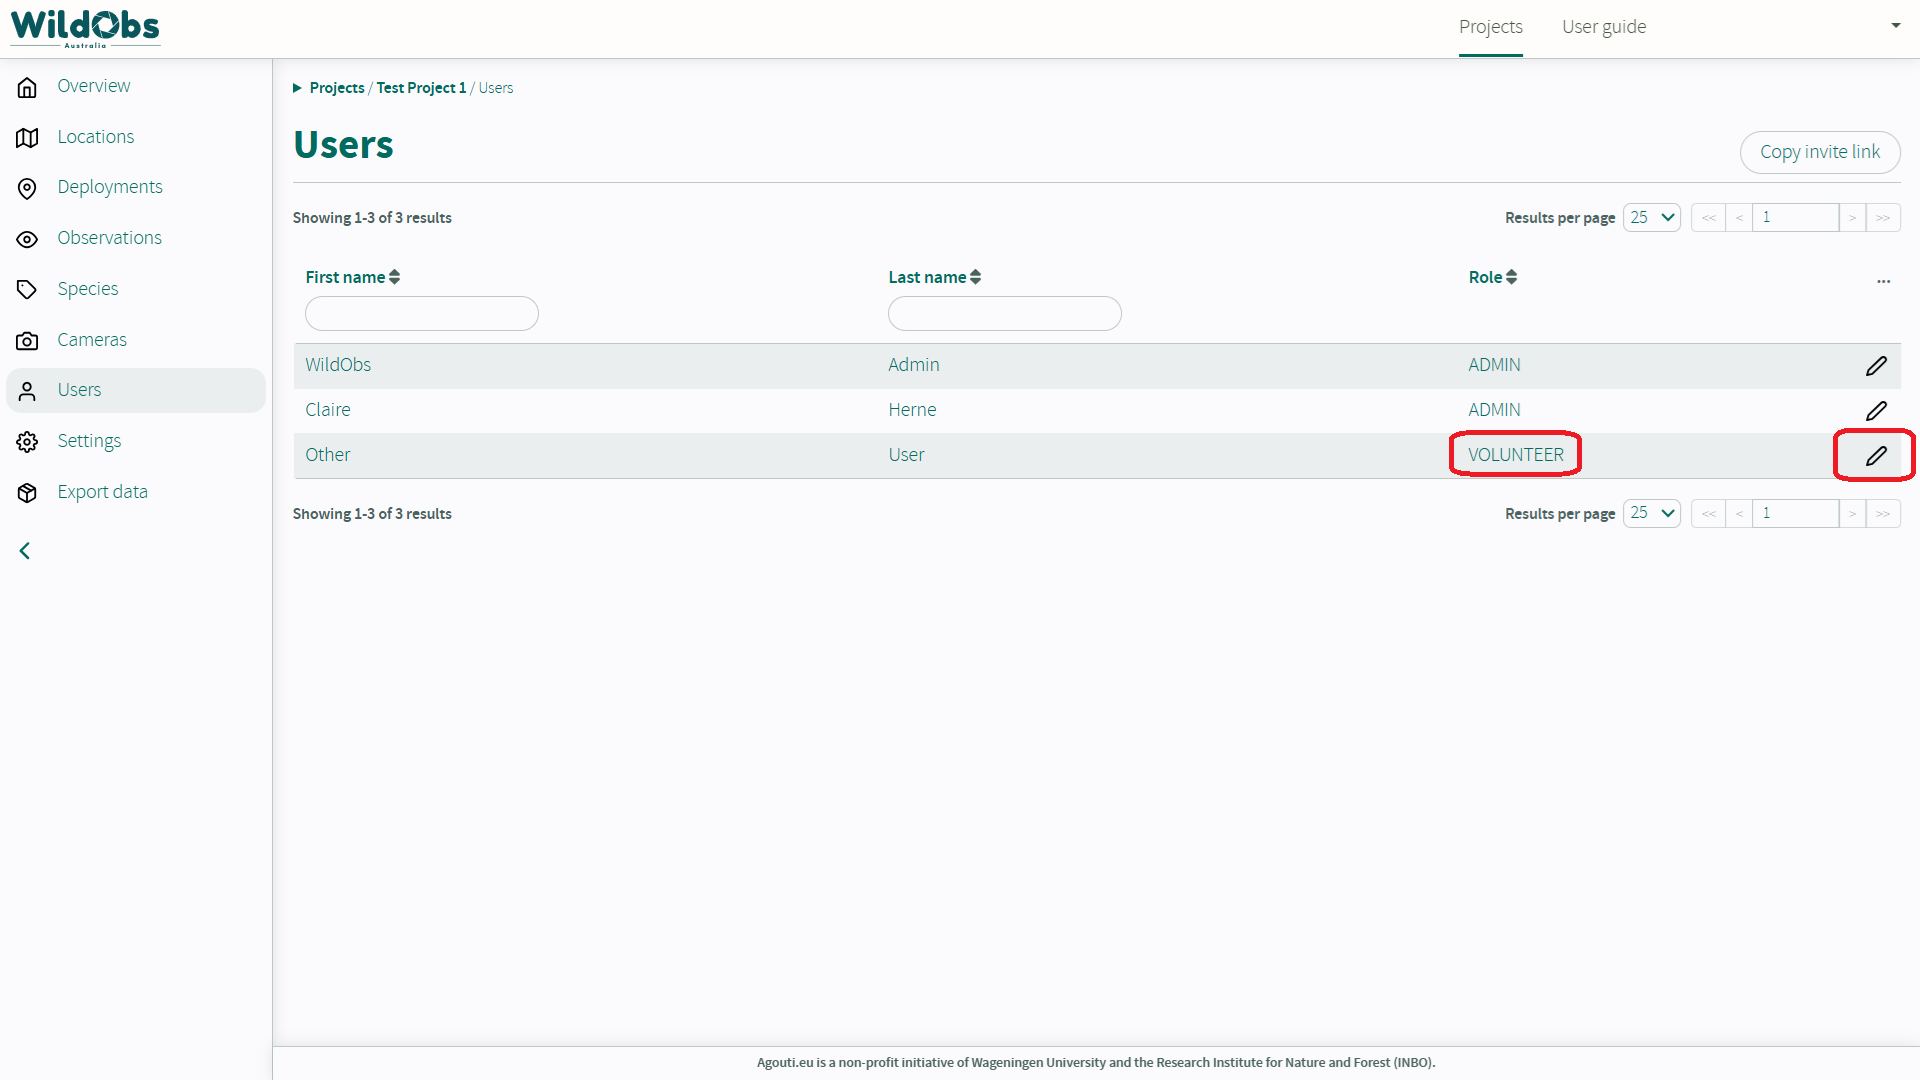Screen dimensions: 1920x1080
Task: Click the First name filter field
Action: pyautogui.click(x=421, y=313)
